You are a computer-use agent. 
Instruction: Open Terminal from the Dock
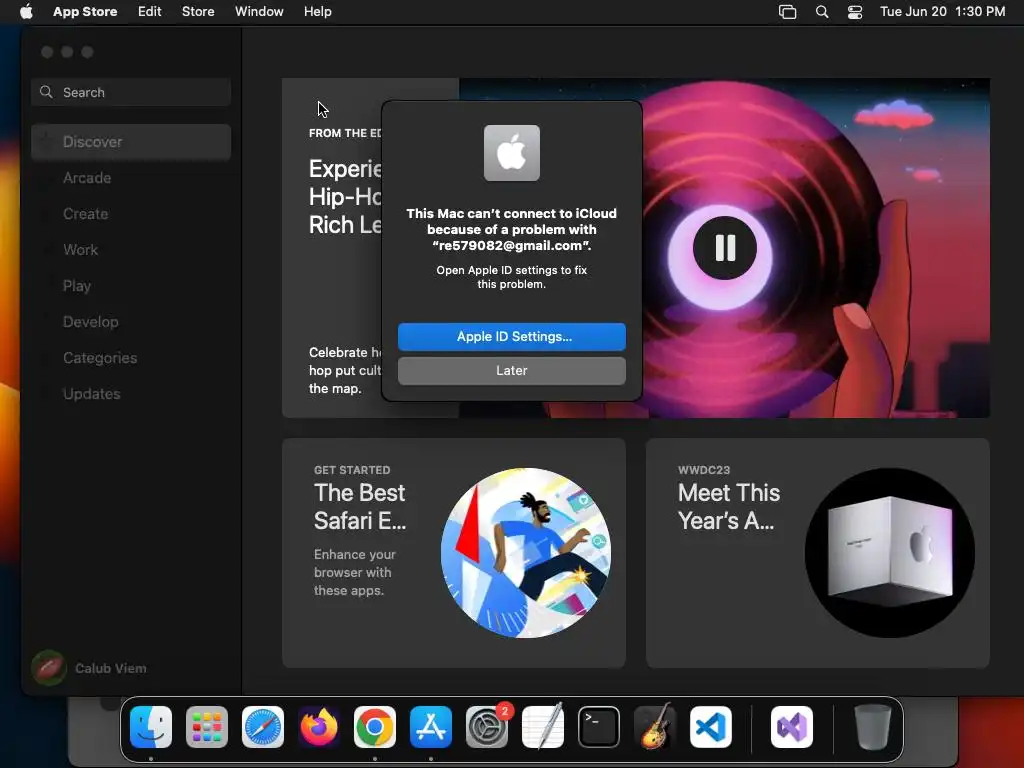(599, 727)
